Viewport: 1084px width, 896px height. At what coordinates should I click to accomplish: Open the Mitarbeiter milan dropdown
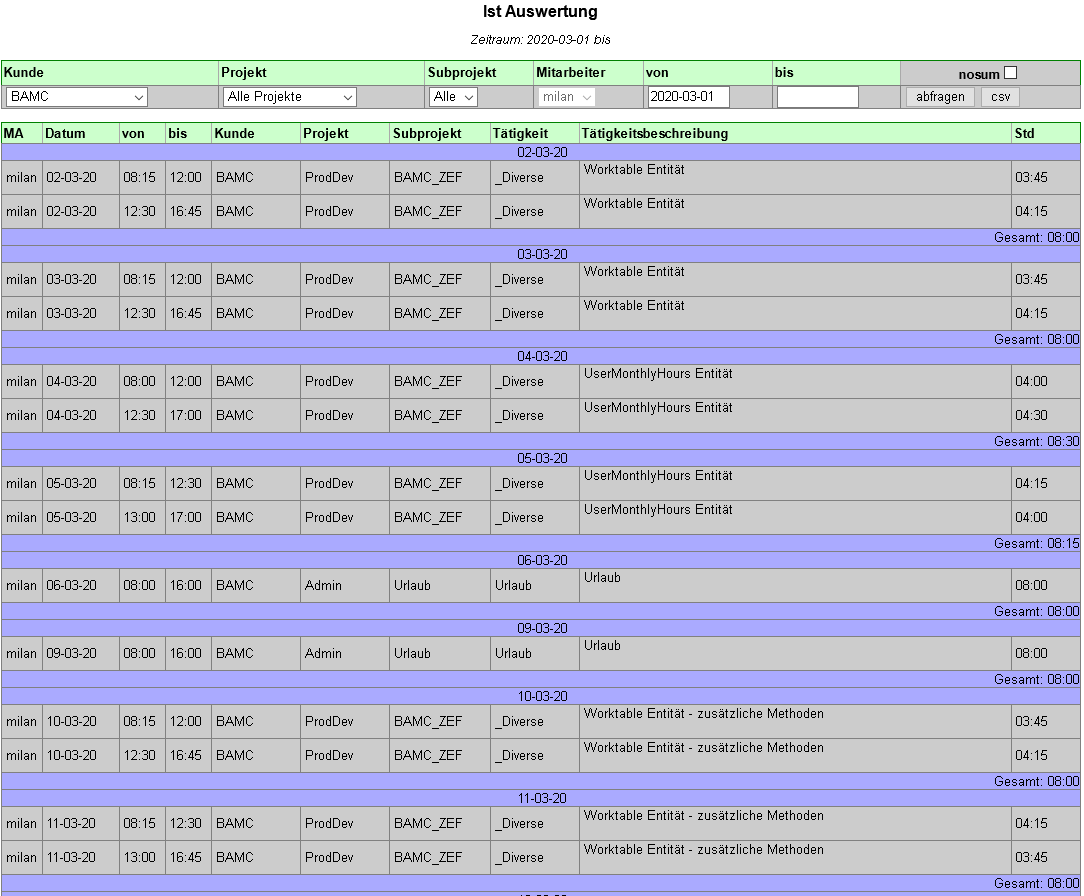click(567, 97)
